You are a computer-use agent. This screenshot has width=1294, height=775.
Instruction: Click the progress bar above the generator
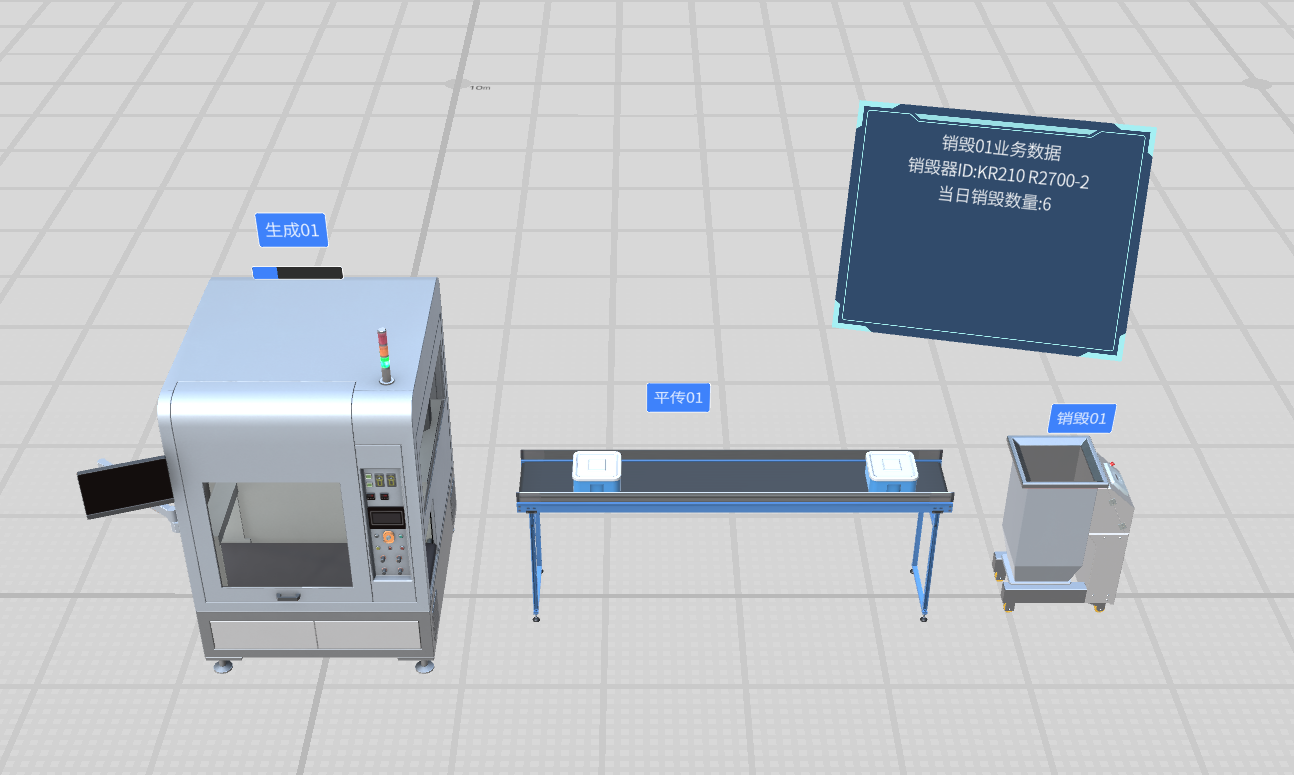point(297,272)
